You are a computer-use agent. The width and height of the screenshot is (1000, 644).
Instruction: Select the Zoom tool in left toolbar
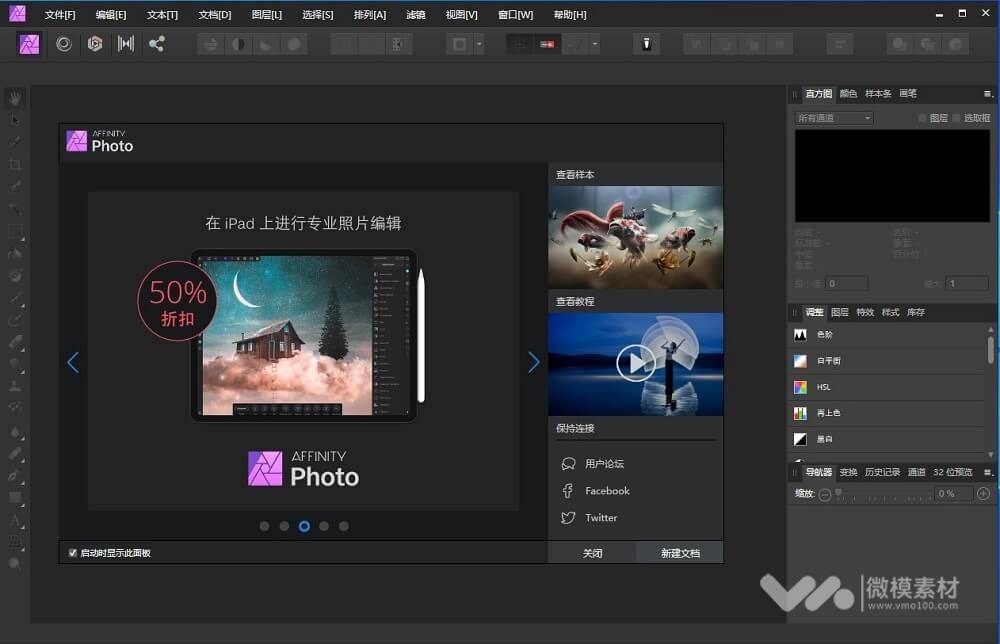click(x=15, y=564)
